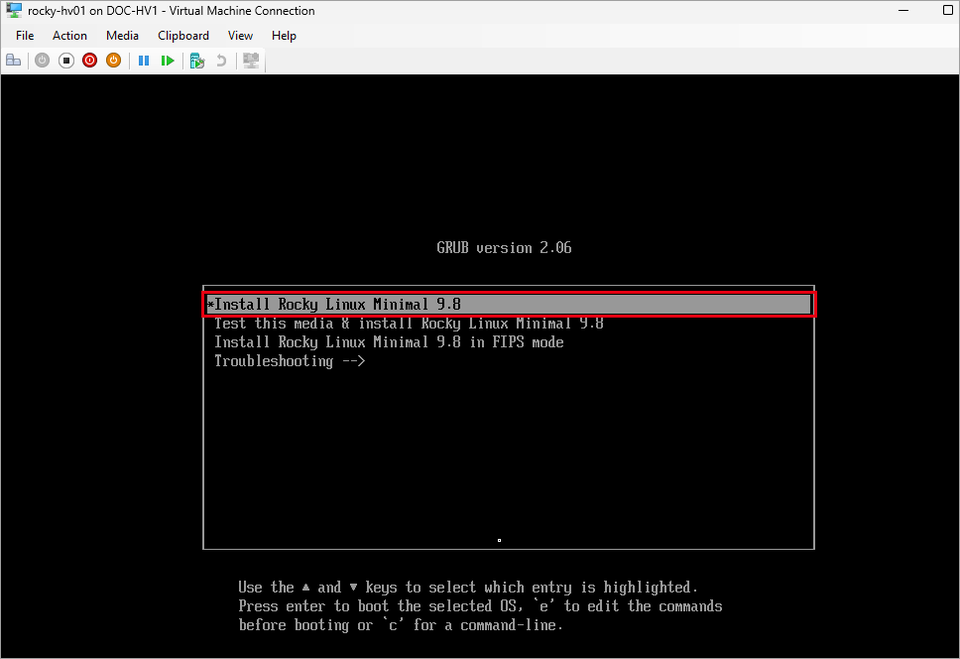This screenshot has height=659, width=960.
Task: Open the File menu
Action: [25, 36]
